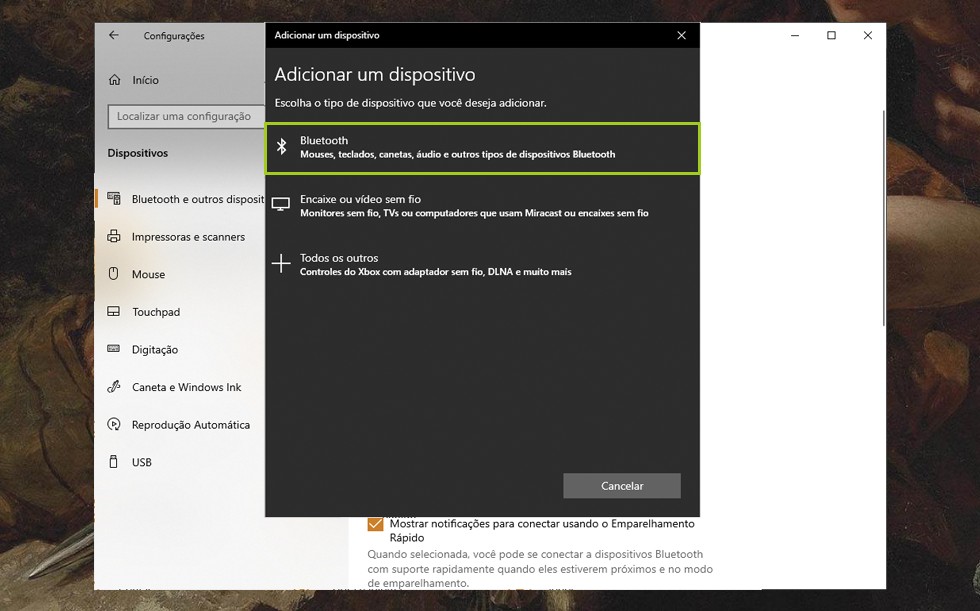Image resolution: width=980 pixels, height=611 pixels.
Task: Close the Adicionar um dispositivo dialog
Action: [x=681, y=35]
